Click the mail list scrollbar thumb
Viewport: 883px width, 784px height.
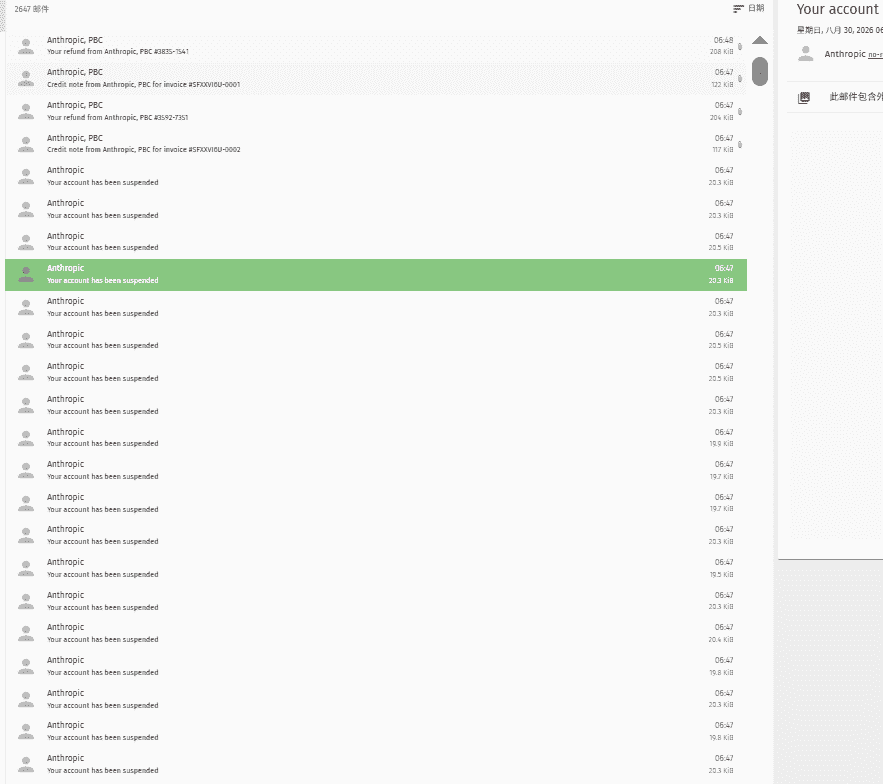pyautogui.click(x=760, y=72)
